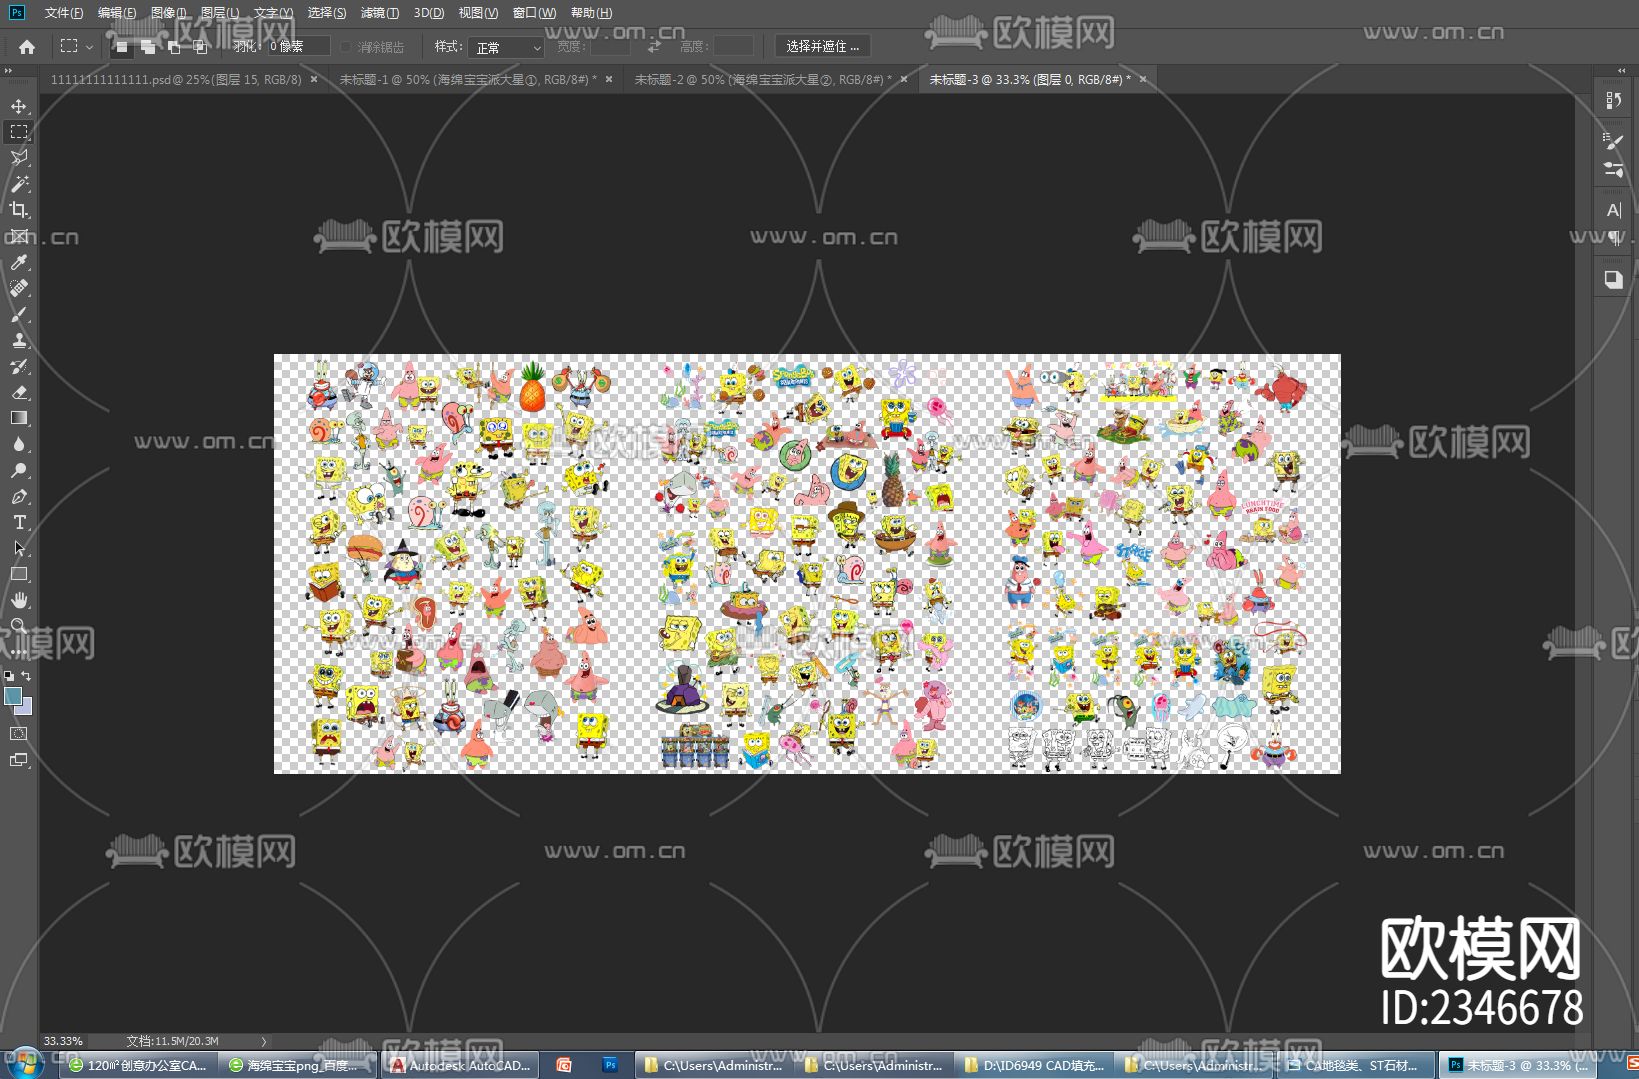Open the 编辑(E) menu
This screenshot has width=1639, height=1079.
117,13
